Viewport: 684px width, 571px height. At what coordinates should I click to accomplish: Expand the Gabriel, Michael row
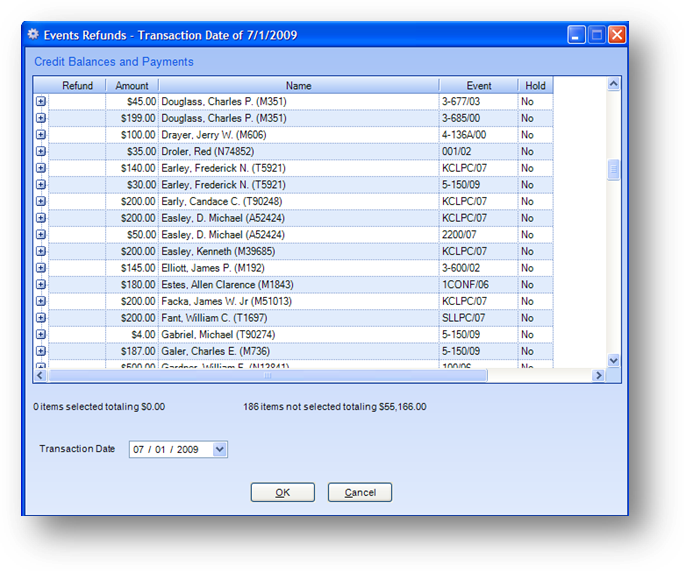[41, 335]
